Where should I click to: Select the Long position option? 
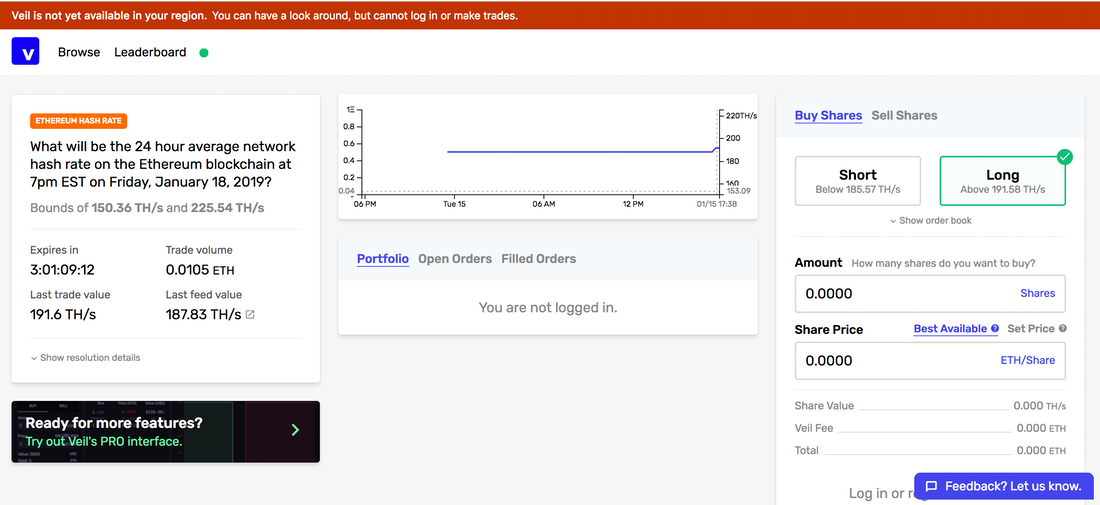click(1002, 181)
